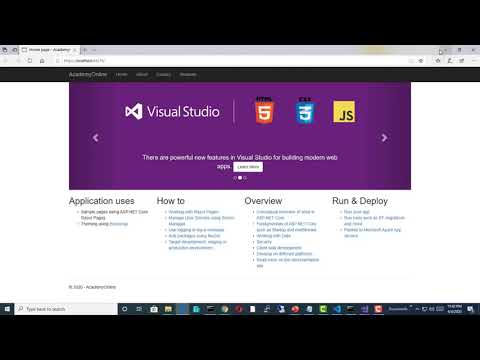Click the Learn More button on banner

[x=248, y=167]
